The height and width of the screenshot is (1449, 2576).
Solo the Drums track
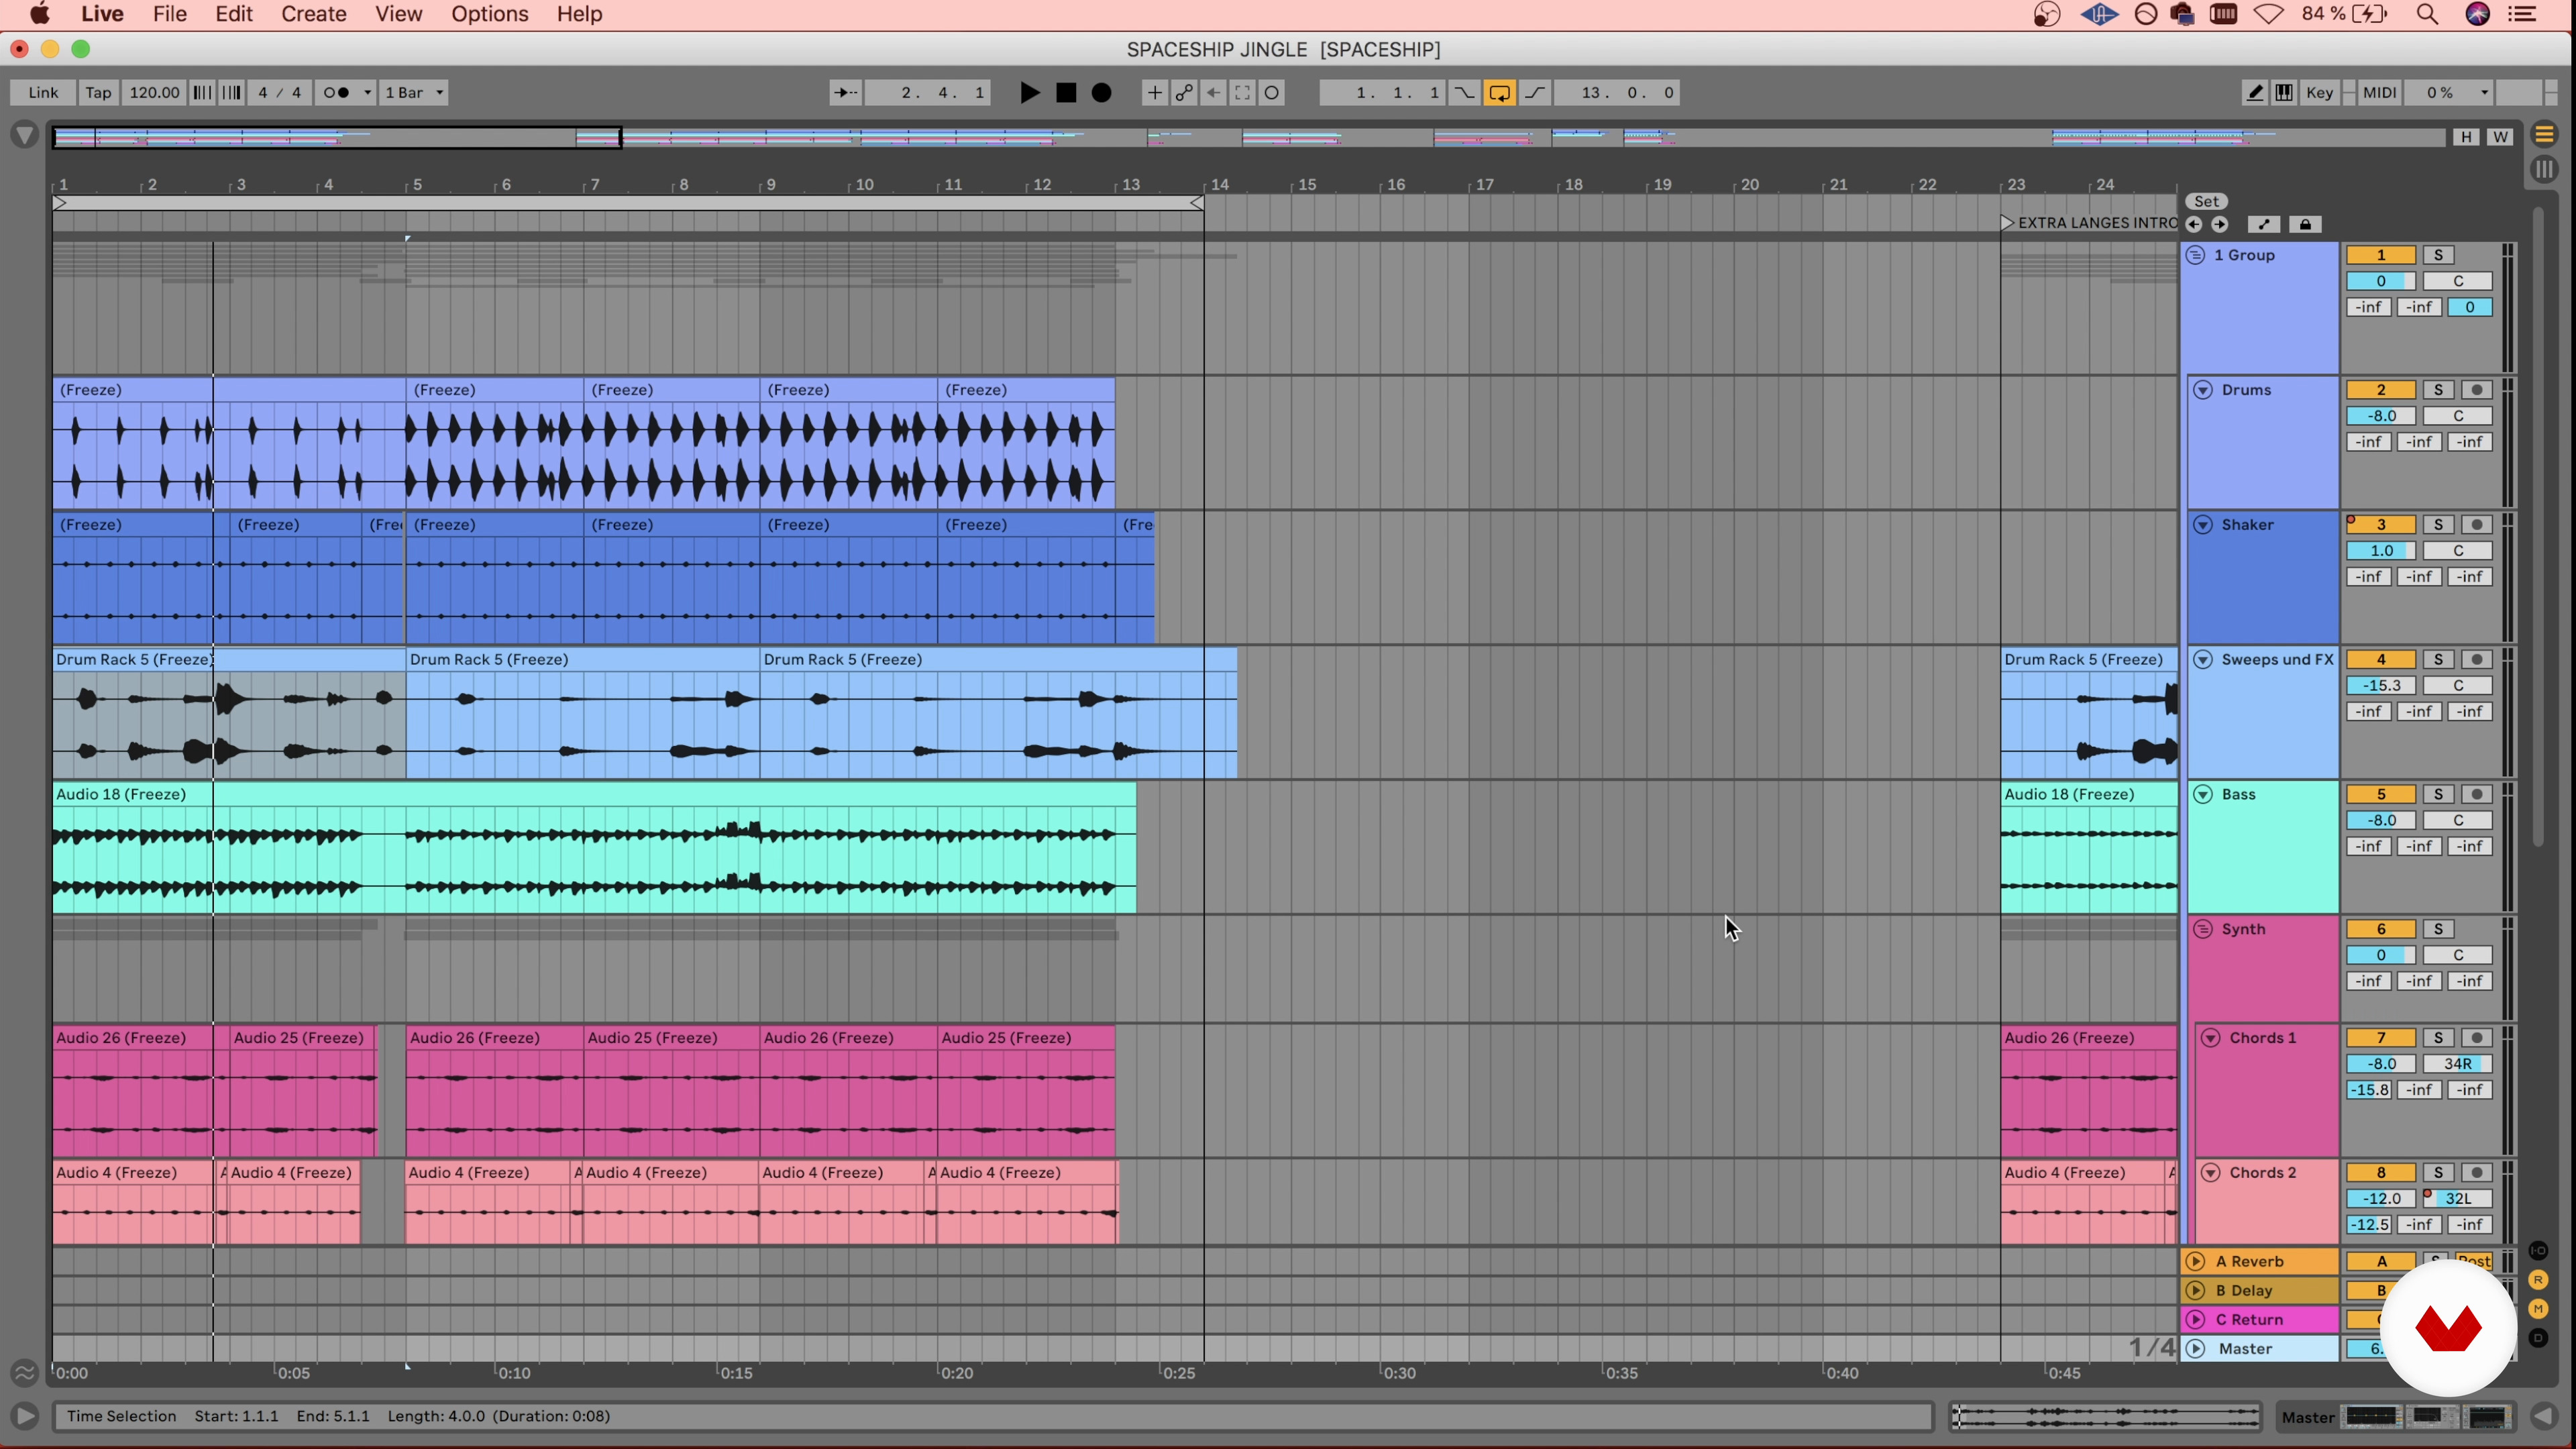(2438, 390)
